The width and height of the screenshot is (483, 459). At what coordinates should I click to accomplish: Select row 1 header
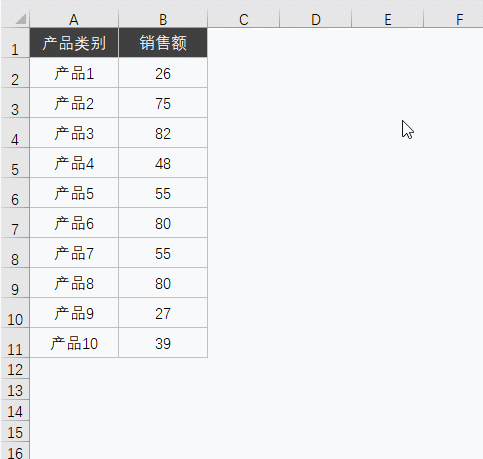(x=15, y=43)
